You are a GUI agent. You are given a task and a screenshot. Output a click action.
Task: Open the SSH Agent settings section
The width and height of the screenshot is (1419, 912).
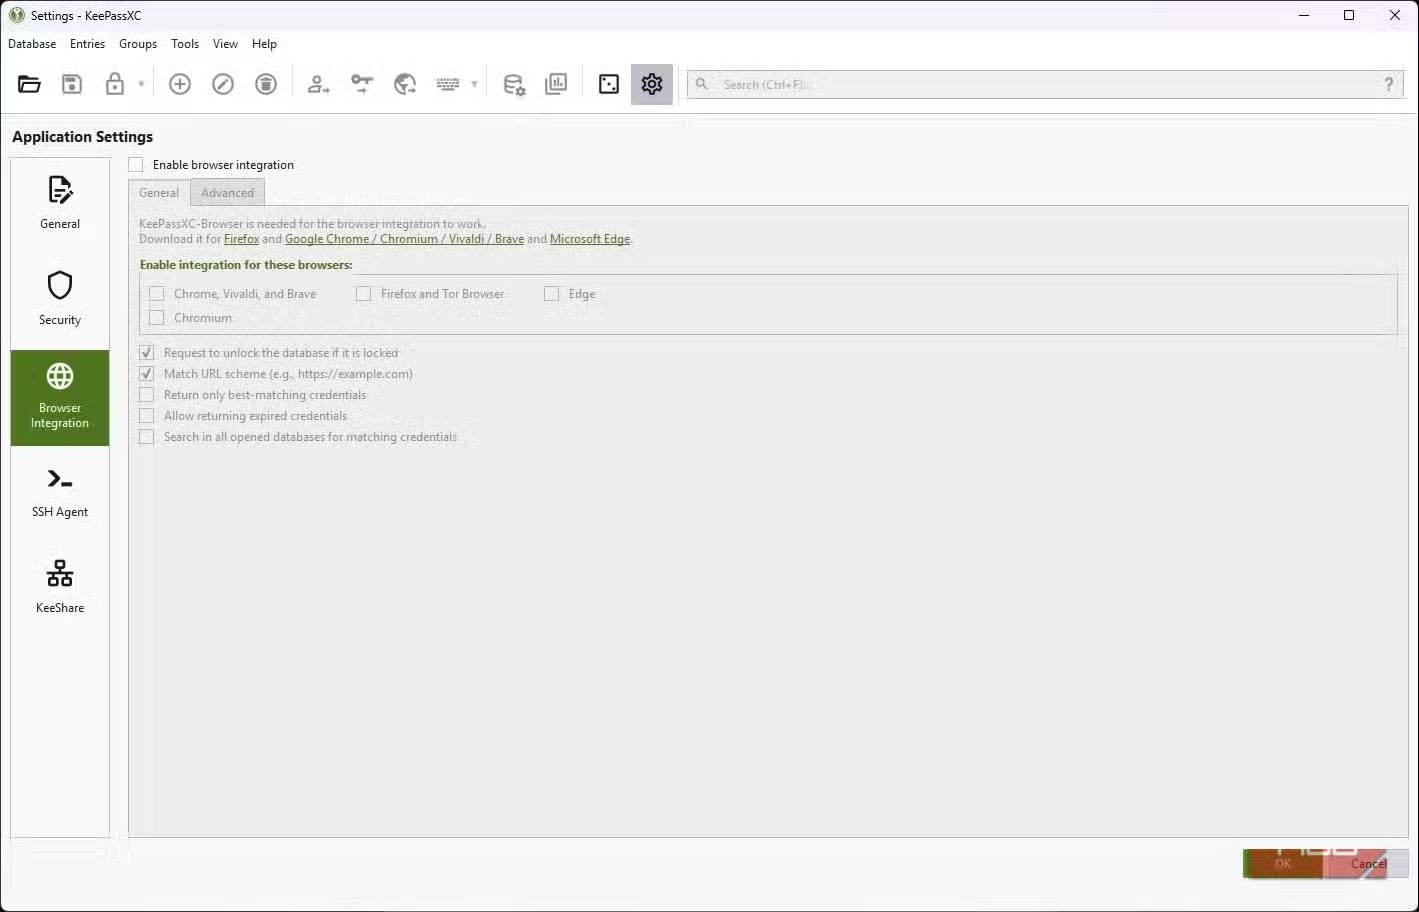click(60, 493)
